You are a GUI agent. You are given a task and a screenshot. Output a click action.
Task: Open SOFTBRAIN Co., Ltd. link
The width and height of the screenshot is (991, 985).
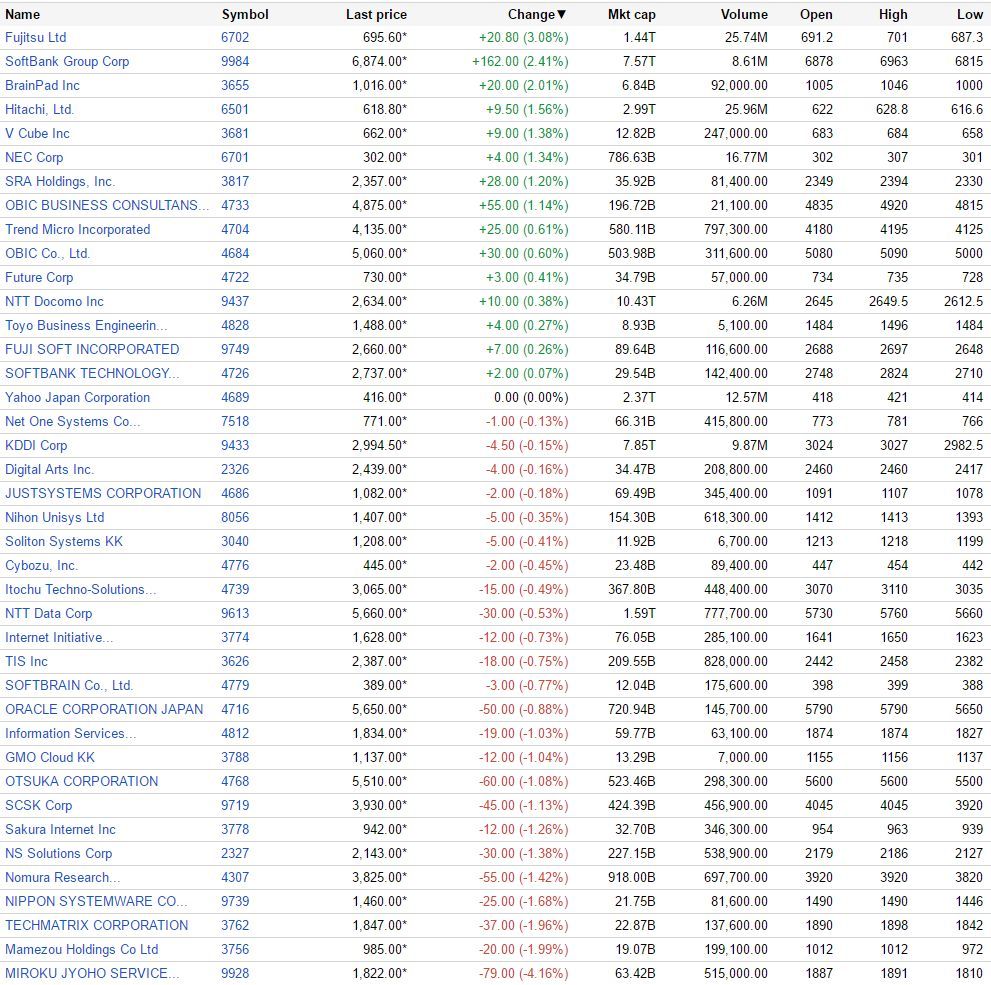69,686
